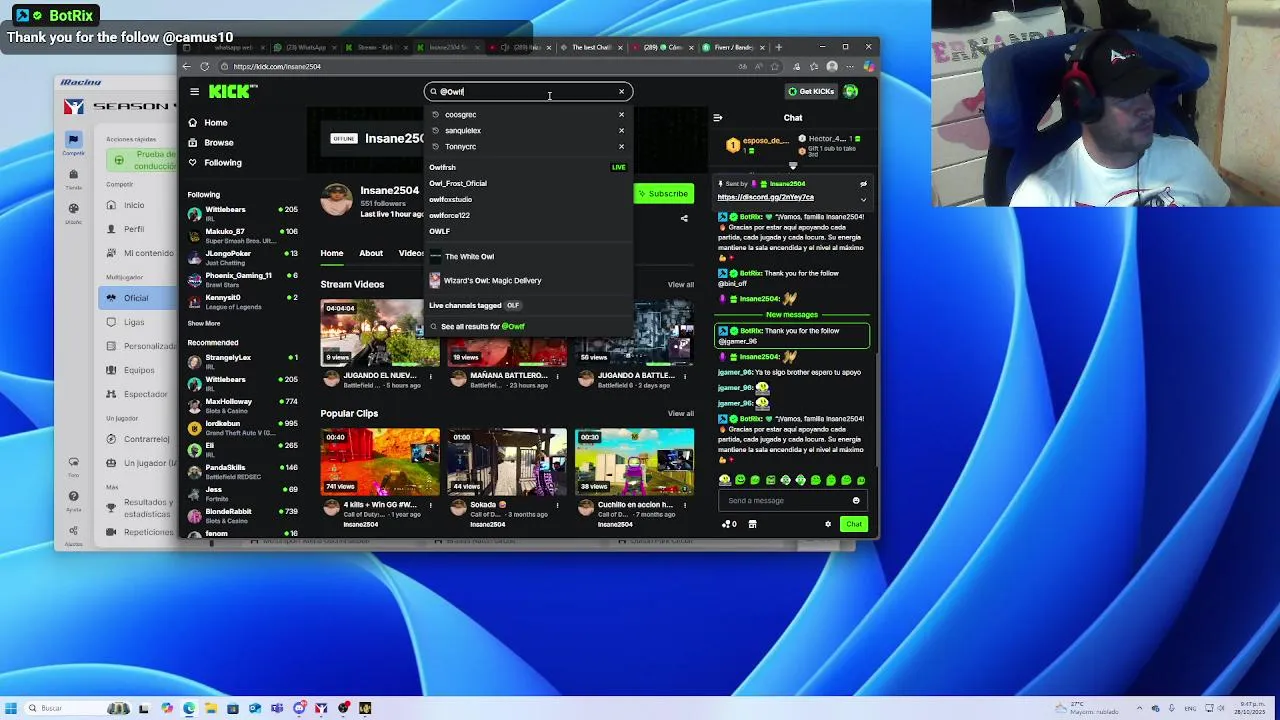Go to Browse in Kick sidebar

tap(218, 142)
